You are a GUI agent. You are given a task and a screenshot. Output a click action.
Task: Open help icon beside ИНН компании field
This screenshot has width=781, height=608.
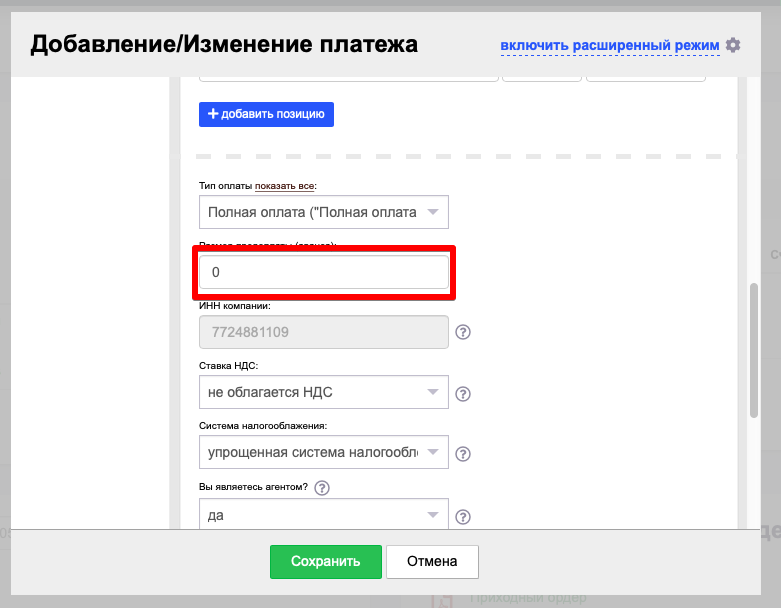(x=463, y=332)
